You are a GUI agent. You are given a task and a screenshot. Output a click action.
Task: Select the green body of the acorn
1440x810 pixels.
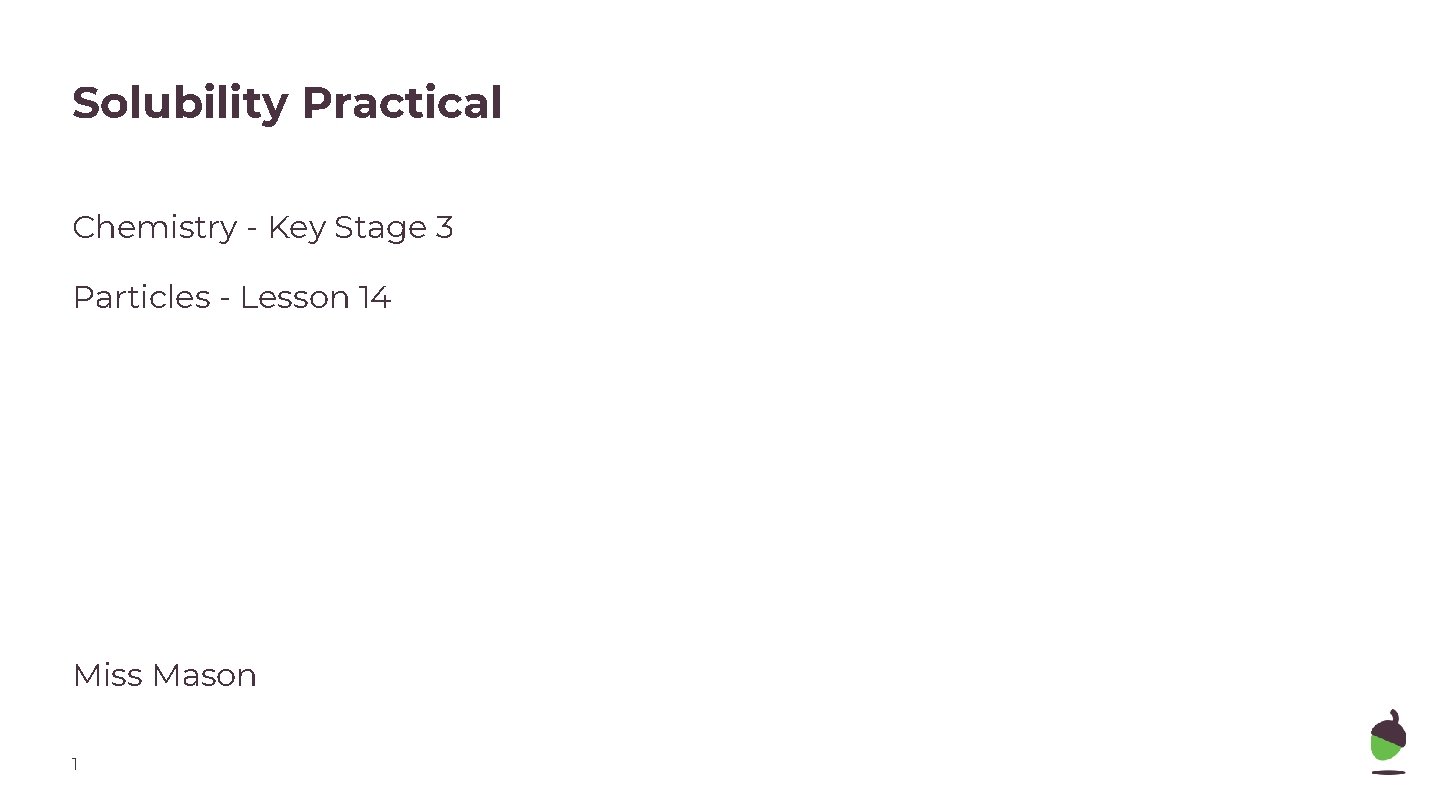(1385, 748)
